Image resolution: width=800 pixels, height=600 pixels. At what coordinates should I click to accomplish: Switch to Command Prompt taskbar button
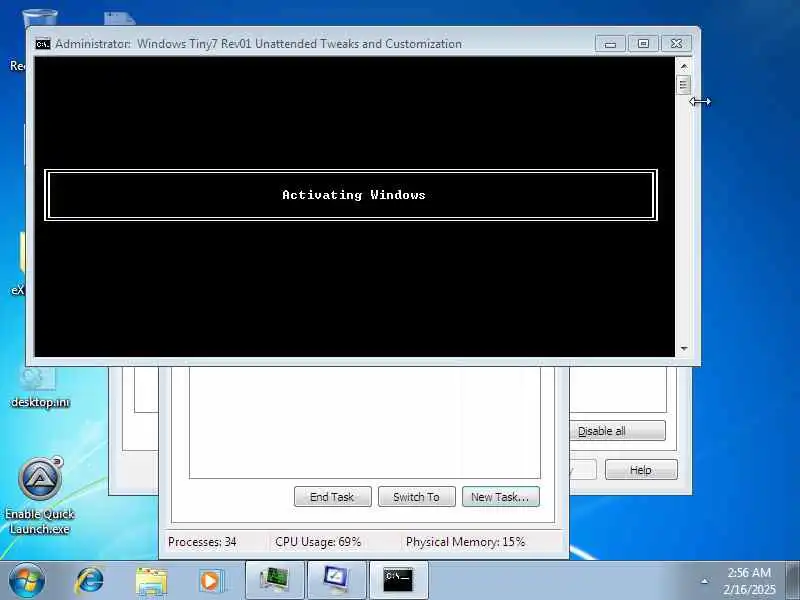[x=398, y=581]
